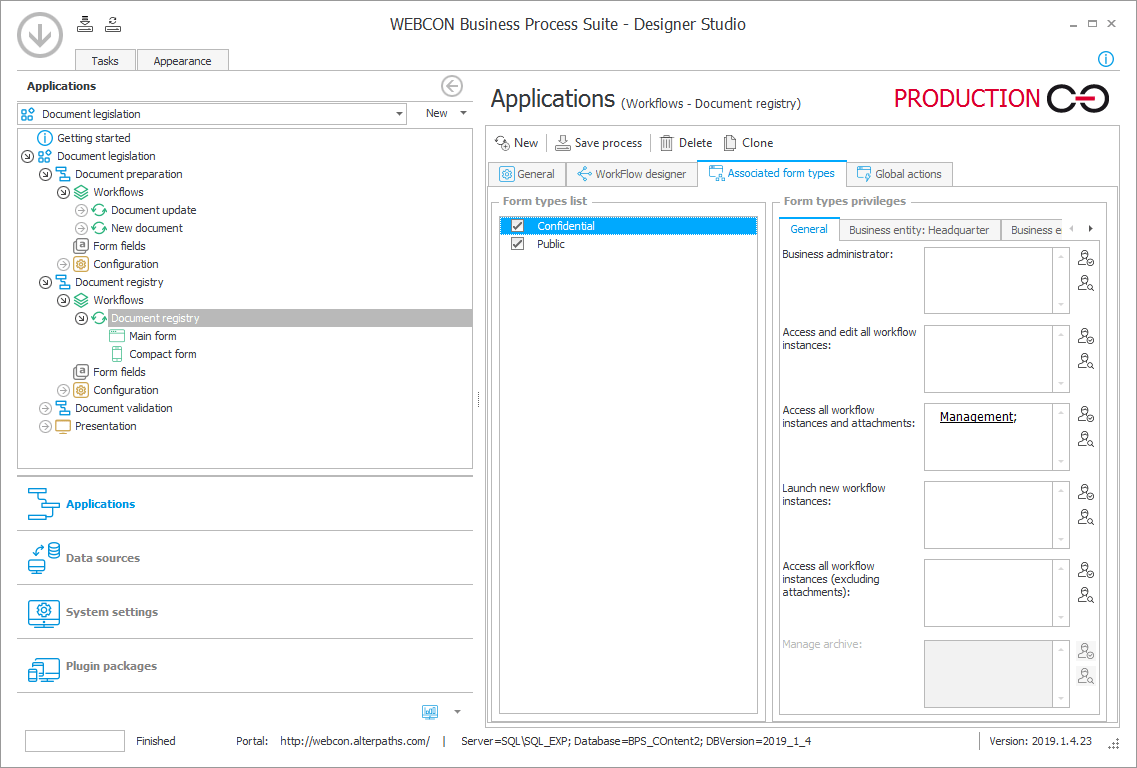Viewport: 1137px width, 768px height.
Task: Click the empty field in status bar
Action: click(75, 740)
